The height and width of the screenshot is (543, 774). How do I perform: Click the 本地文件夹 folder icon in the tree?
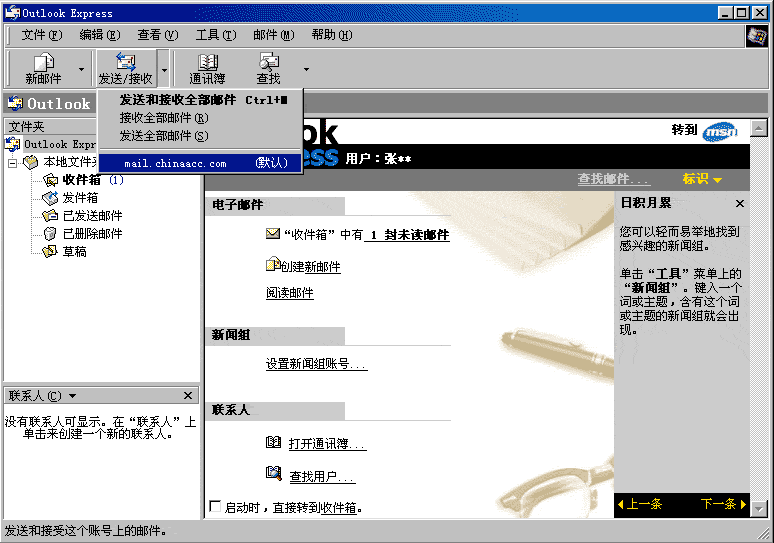(31, 162)
